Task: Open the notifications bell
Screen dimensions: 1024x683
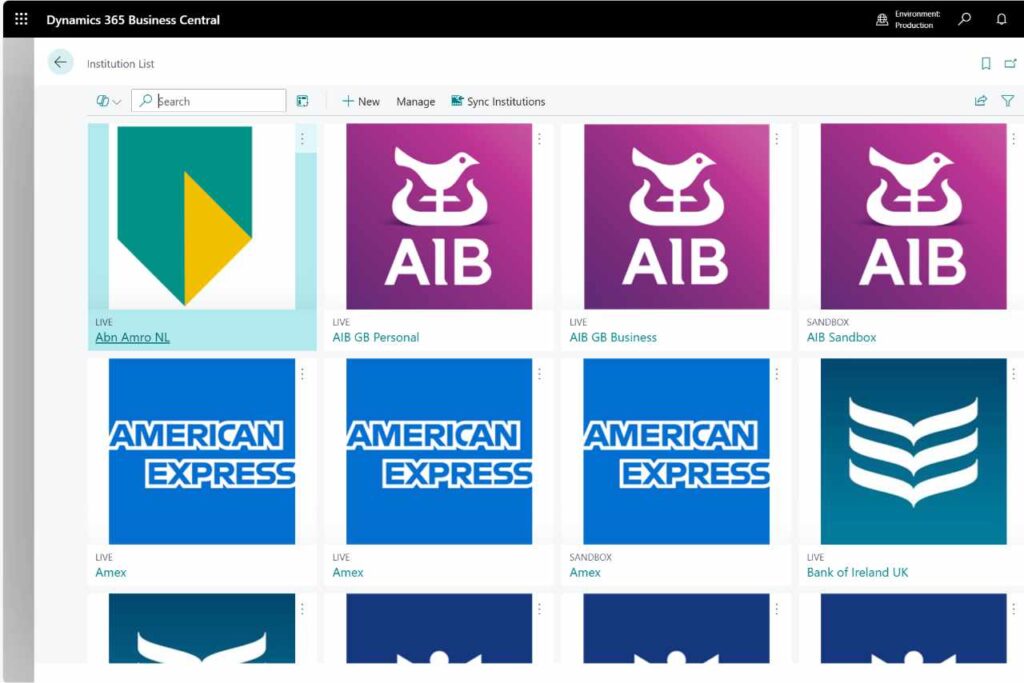Action: click(1001, 19)
